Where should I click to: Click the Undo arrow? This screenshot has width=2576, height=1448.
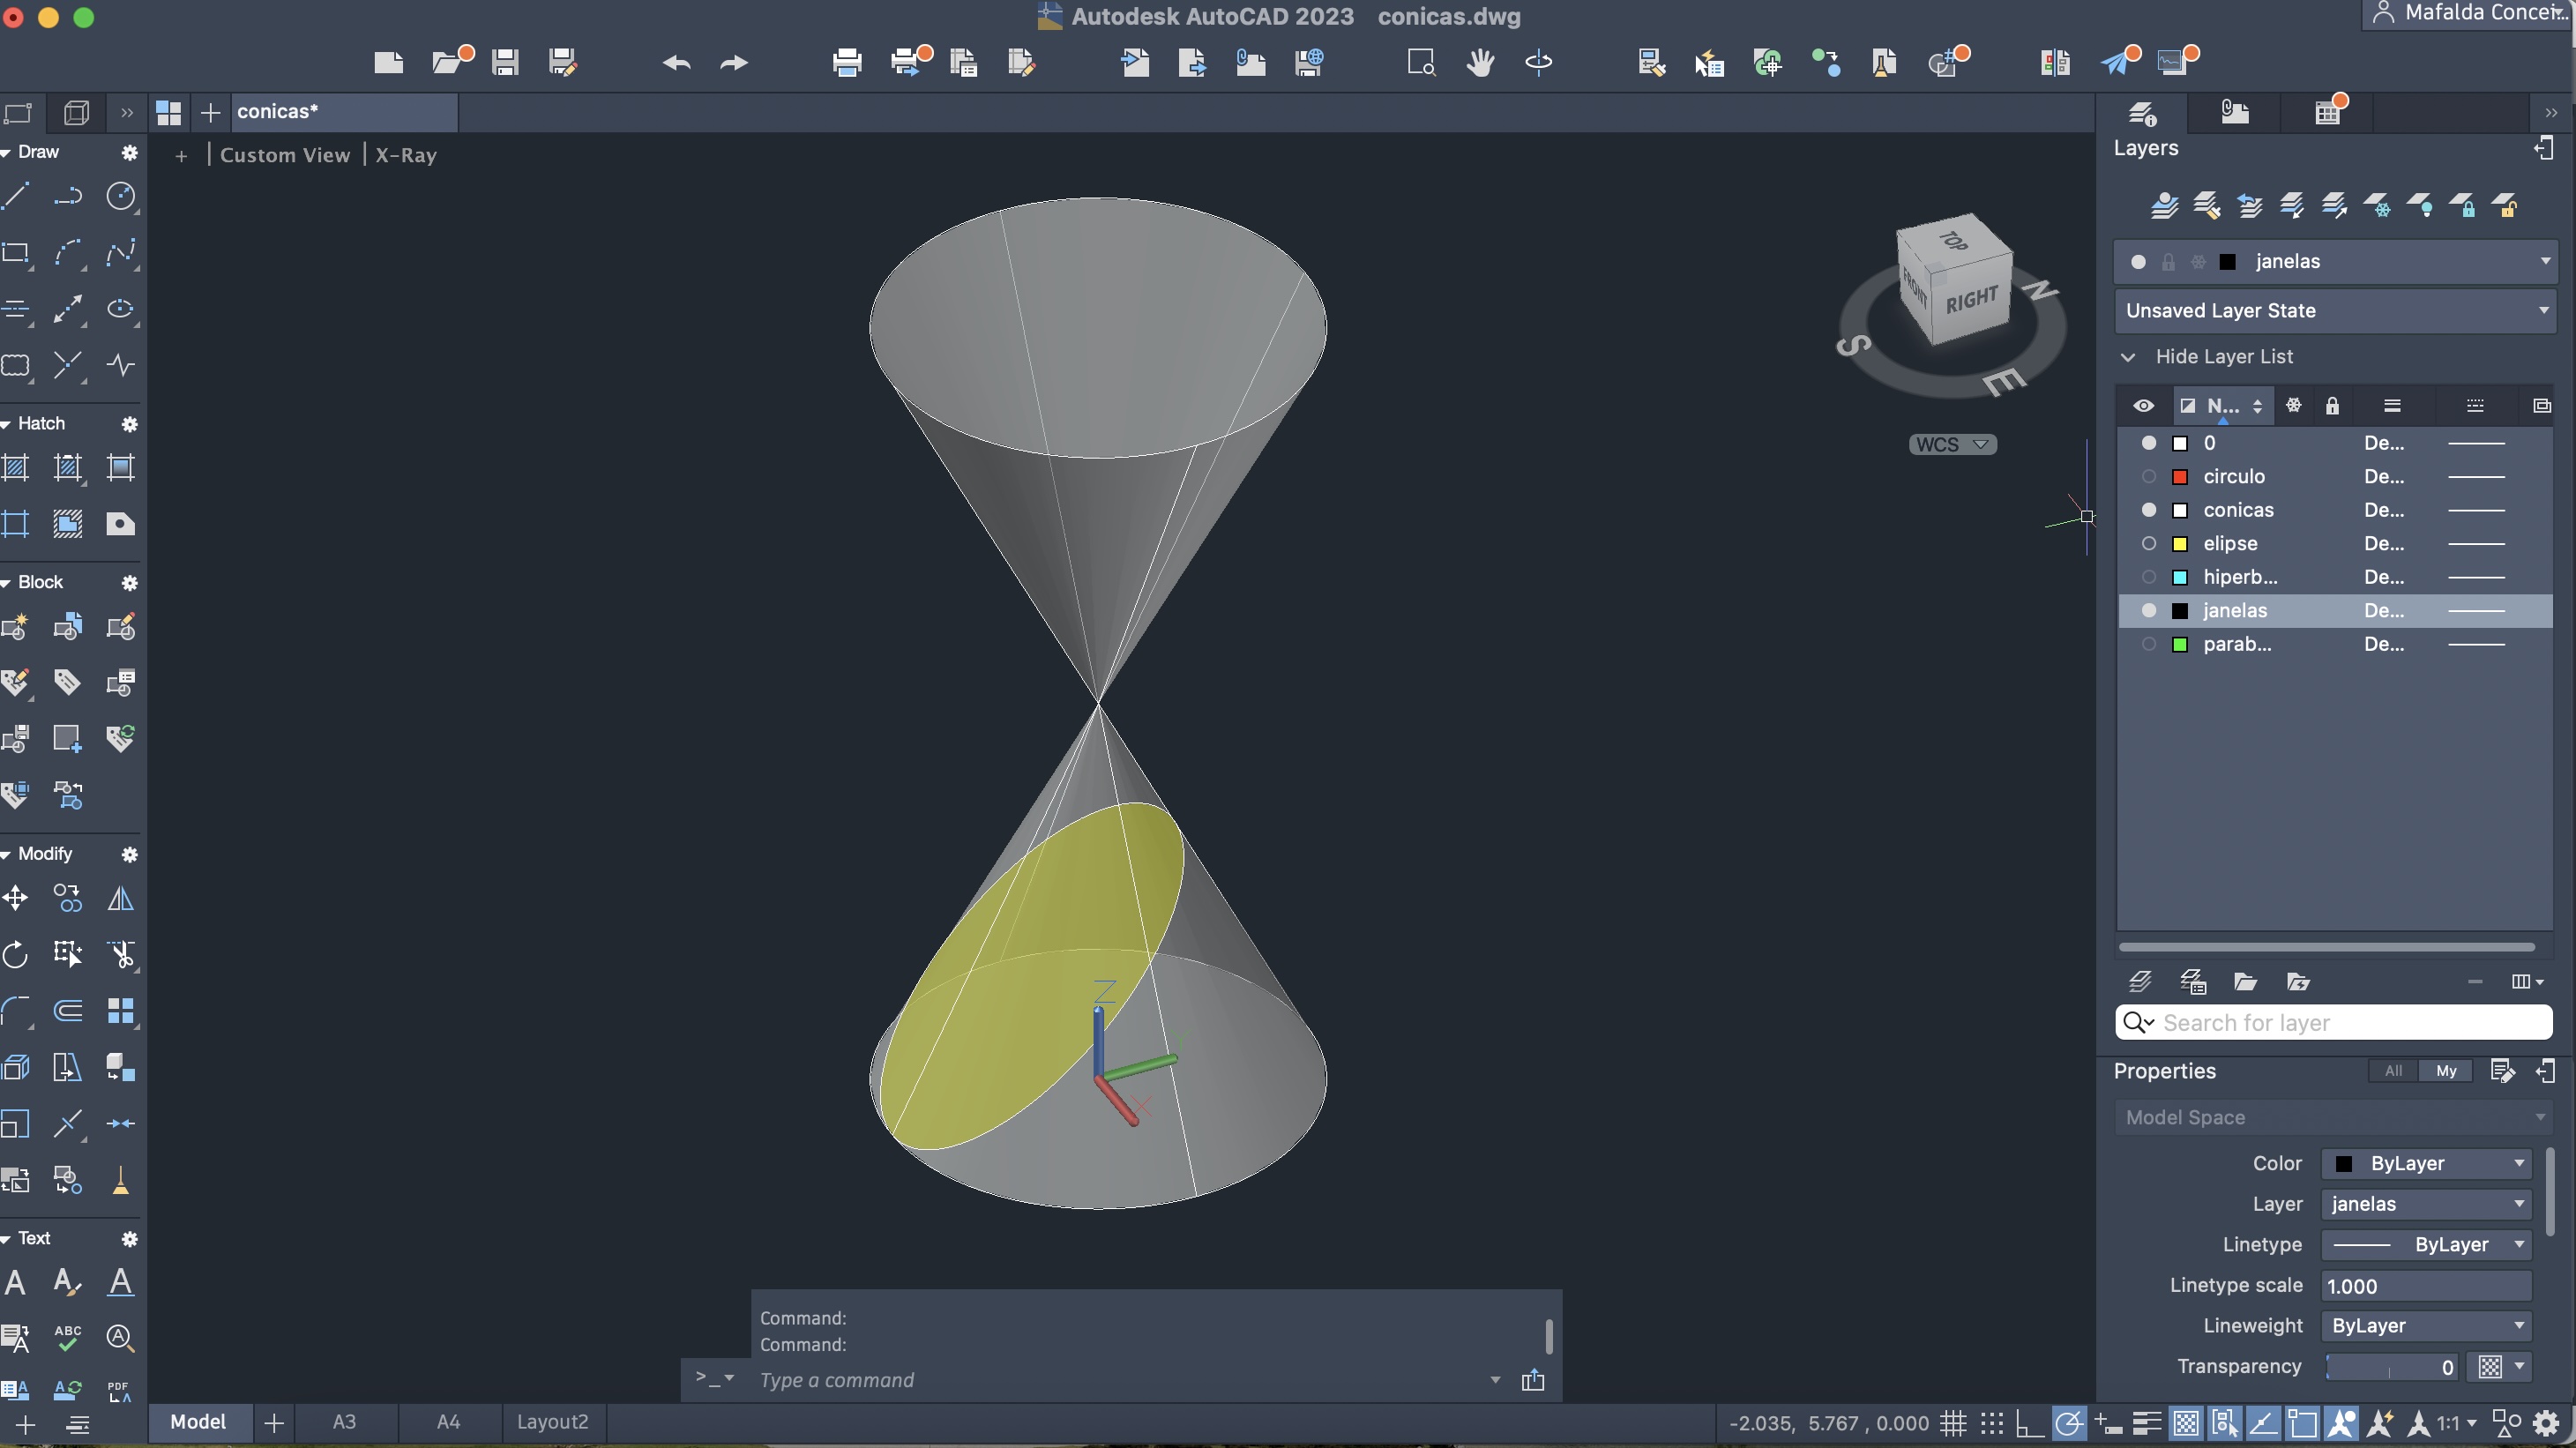click(676, 63)
